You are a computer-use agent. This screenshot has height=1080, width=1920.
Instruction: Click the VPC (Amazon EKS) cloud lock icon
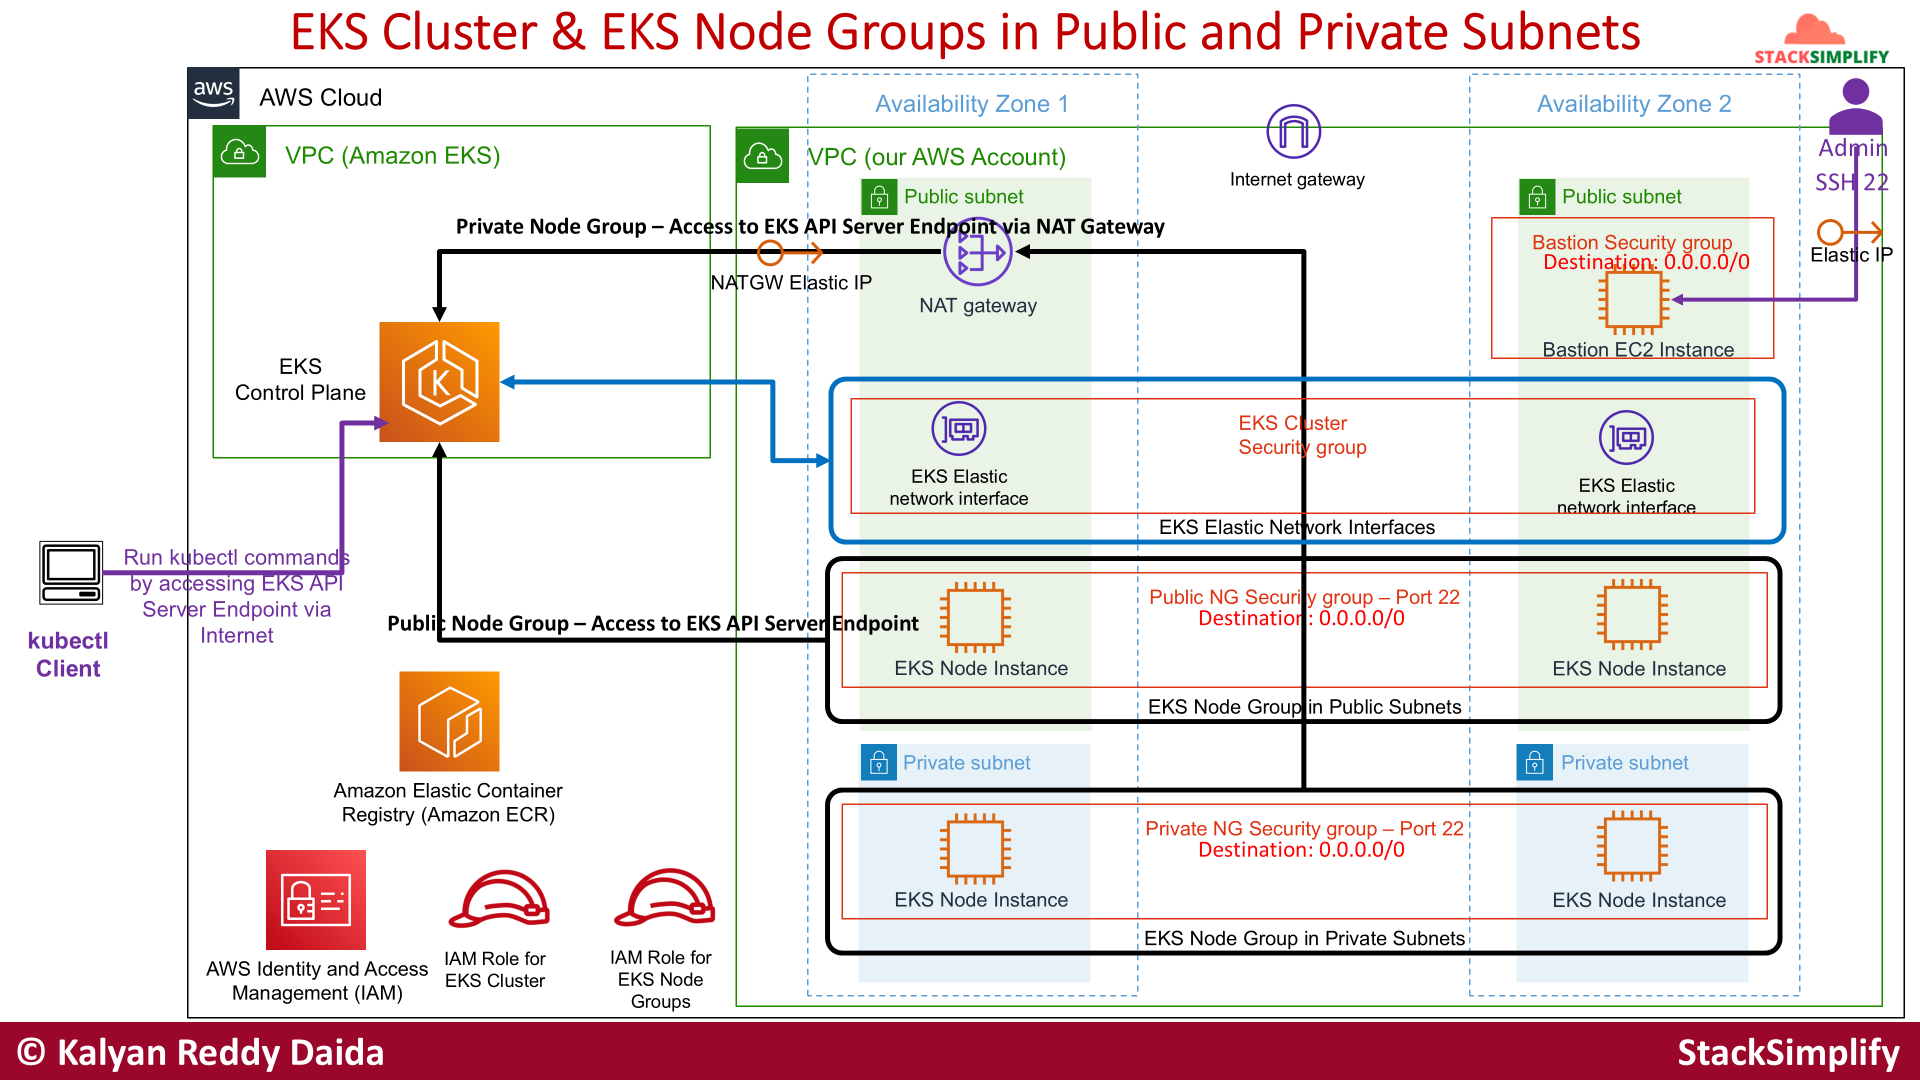coord(240,152)
